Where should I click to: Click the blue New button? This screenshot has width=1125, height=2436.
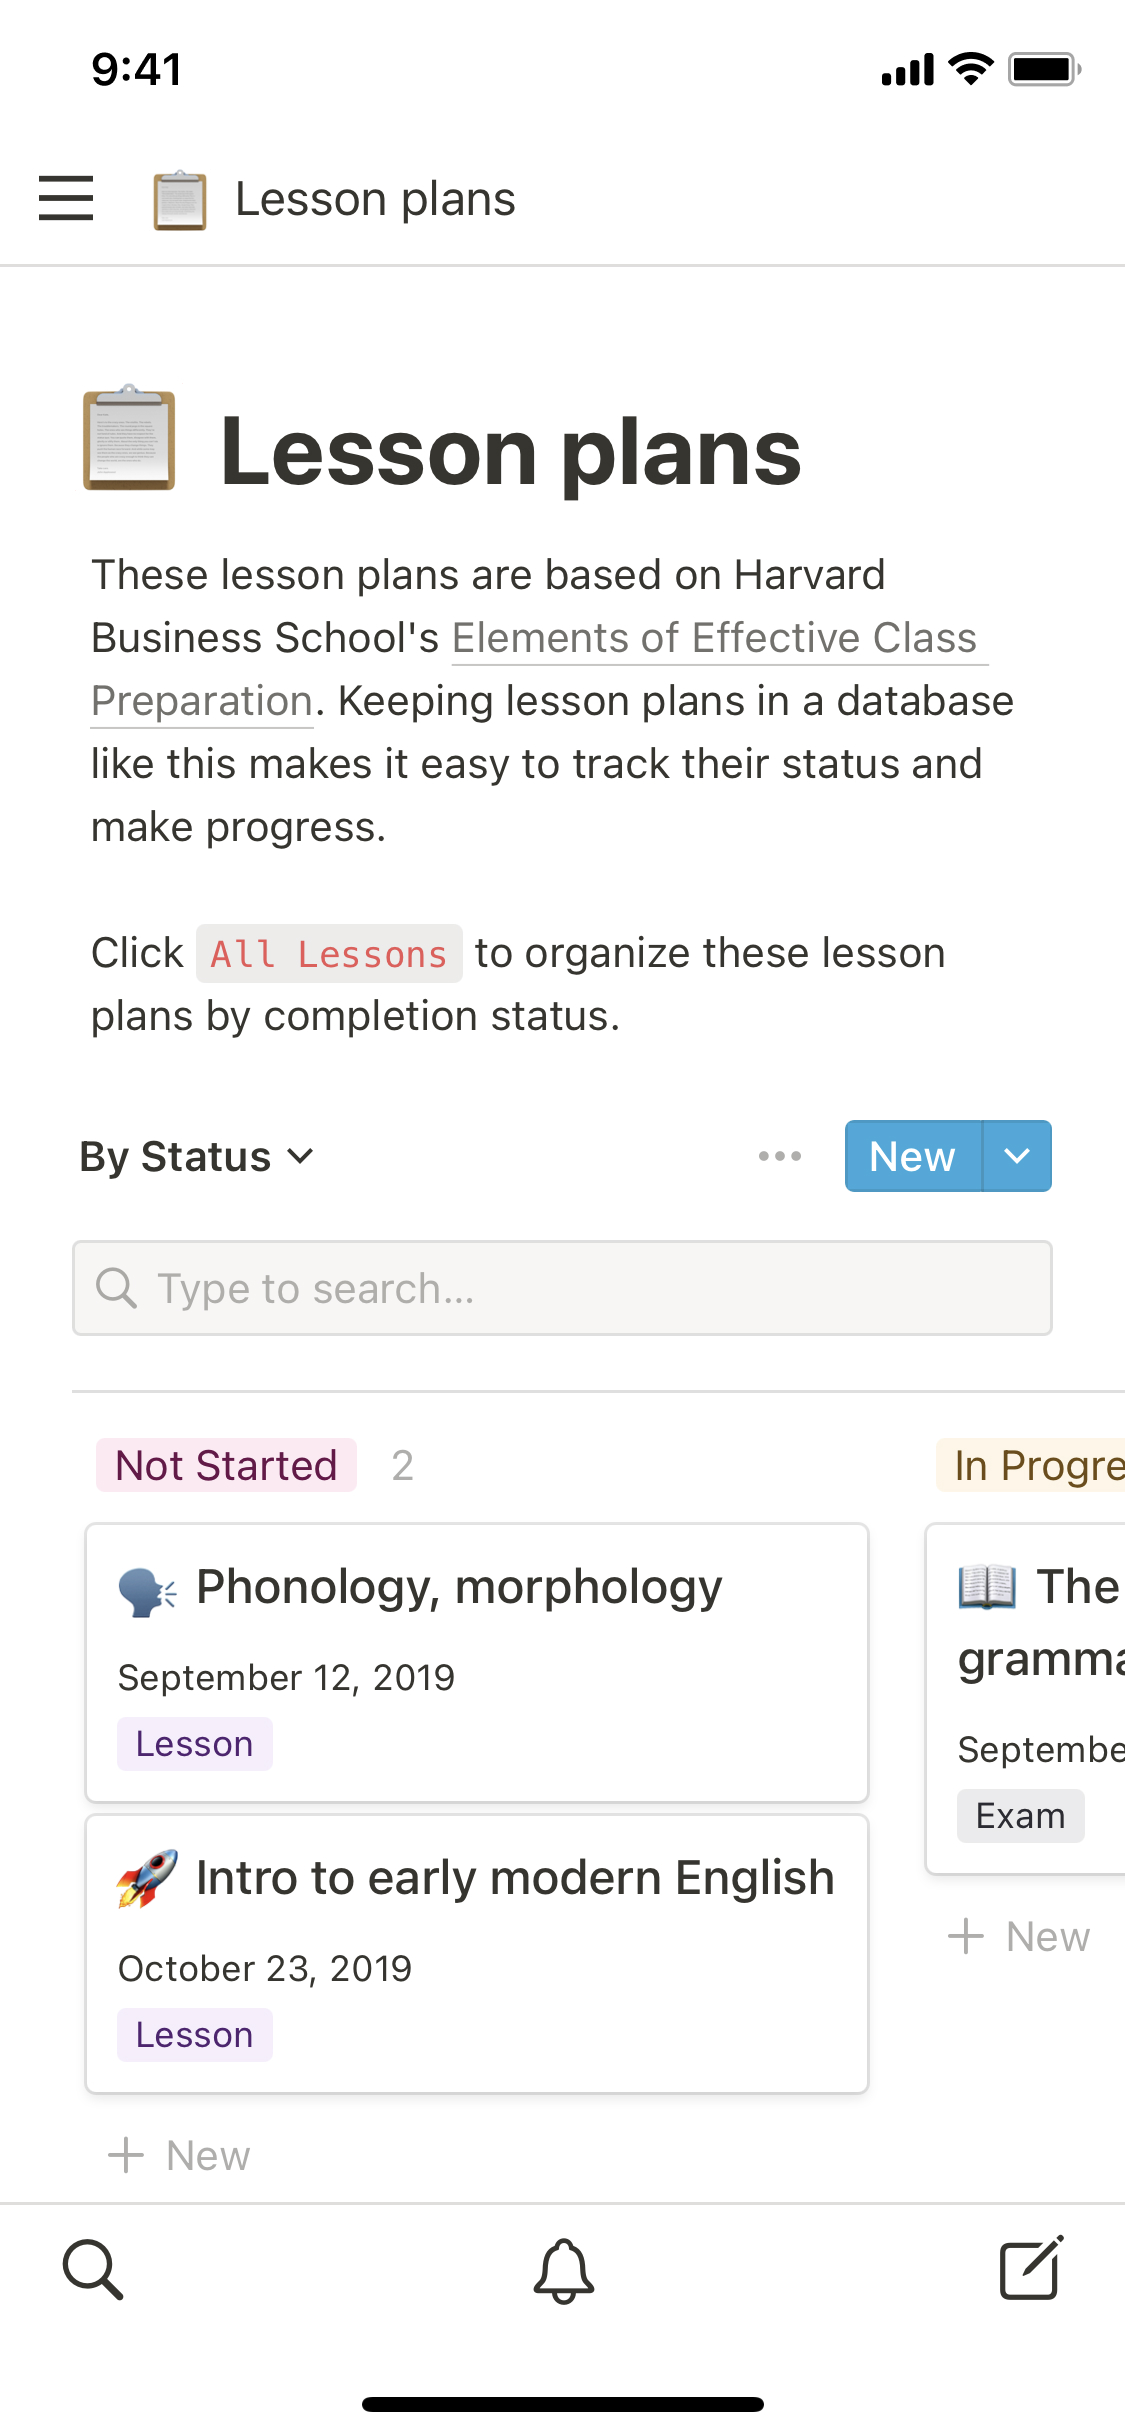(912, 1156)
